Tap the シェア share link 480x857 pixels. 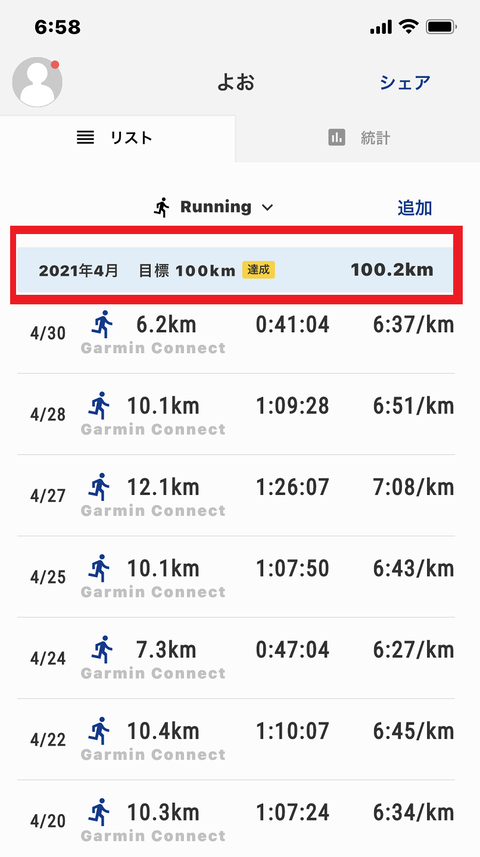405,83
